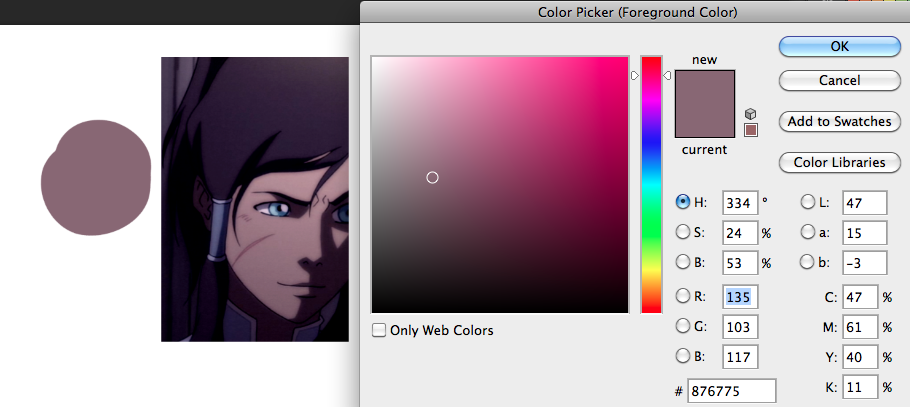Click the saturation field showing 24

(741, 233)
